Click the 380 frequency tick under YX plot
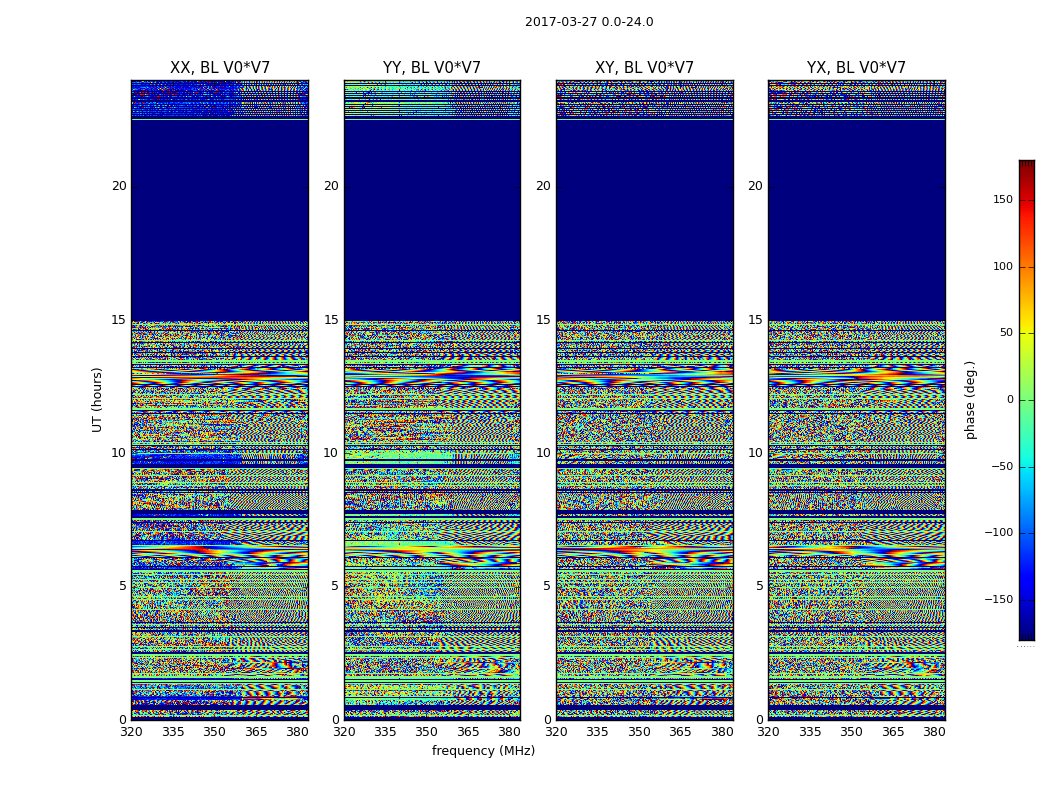The width and height of the screenshot is (1050, 800). click(934, 732)
